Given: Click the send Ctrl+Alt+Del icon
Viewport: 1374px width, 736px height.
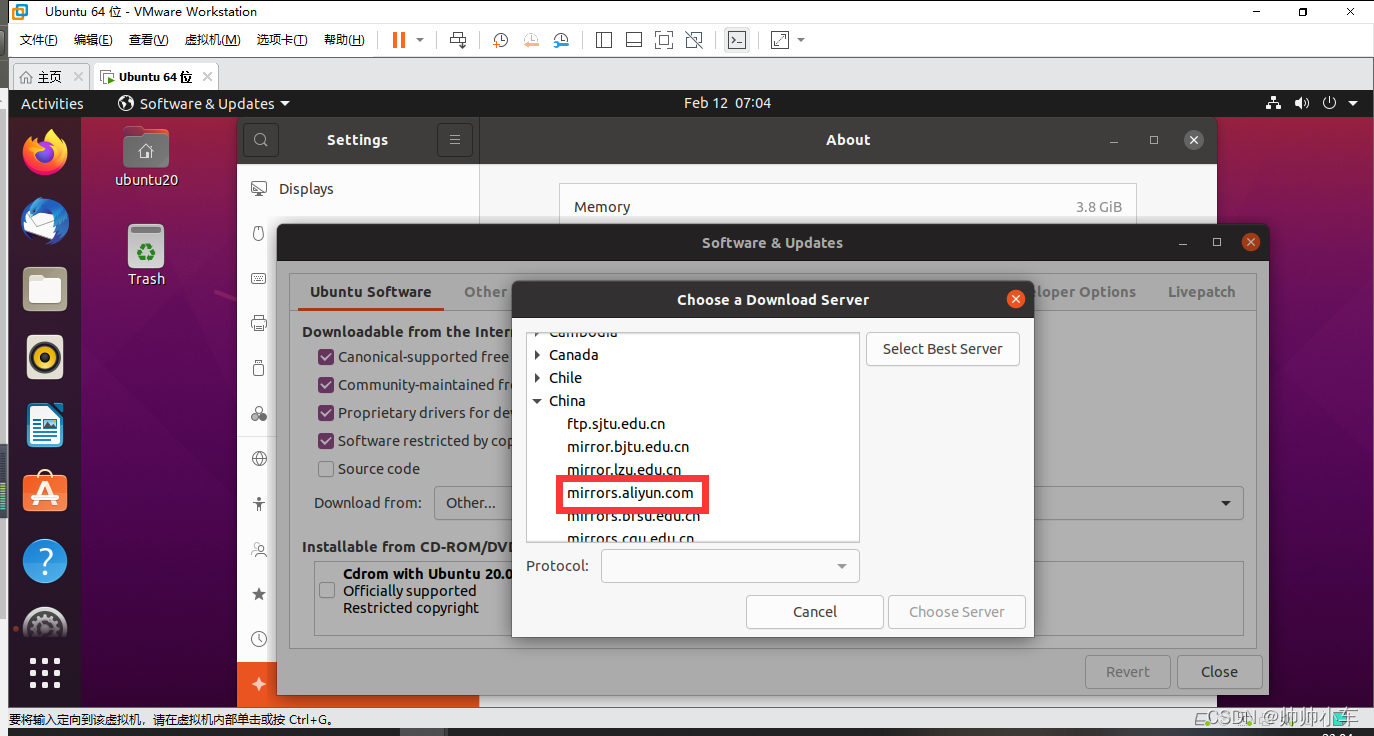Looking at the screenshot, I should [x=458, y=40].
